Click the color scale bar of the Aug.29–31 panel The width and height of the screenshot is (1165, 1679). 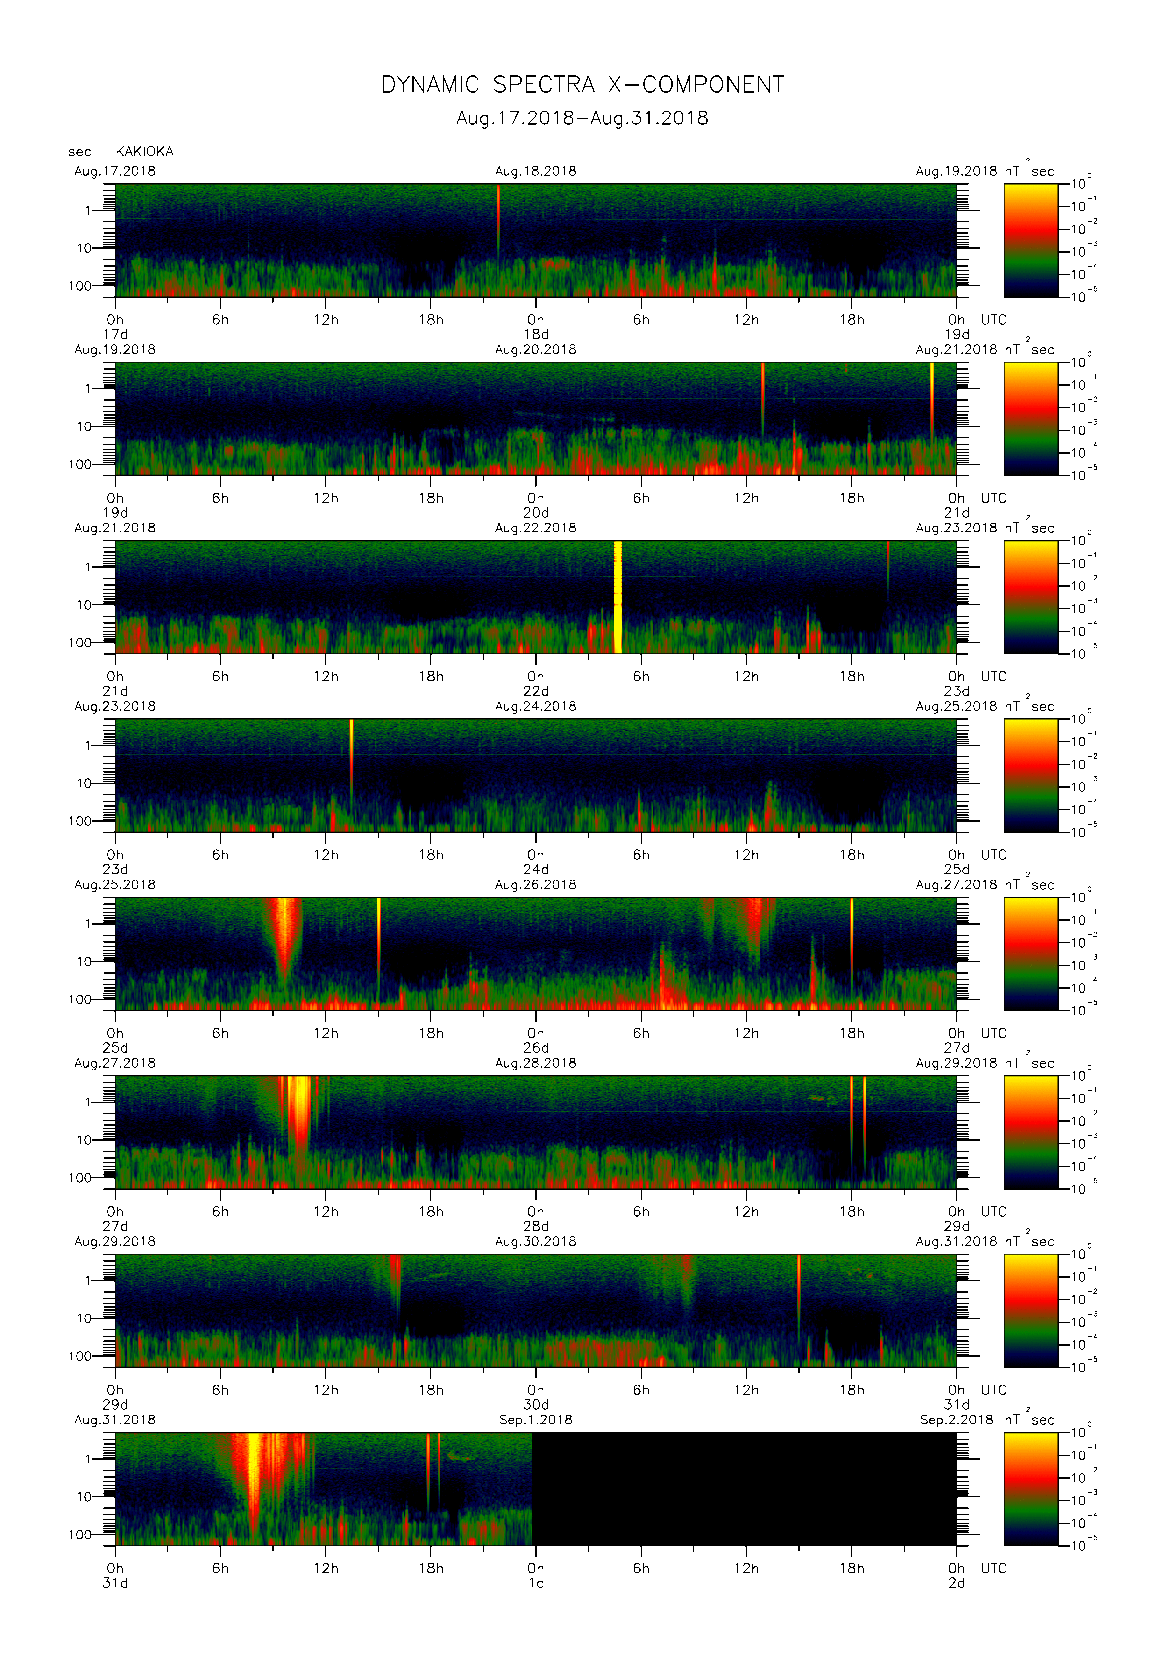[1031, 1310]
